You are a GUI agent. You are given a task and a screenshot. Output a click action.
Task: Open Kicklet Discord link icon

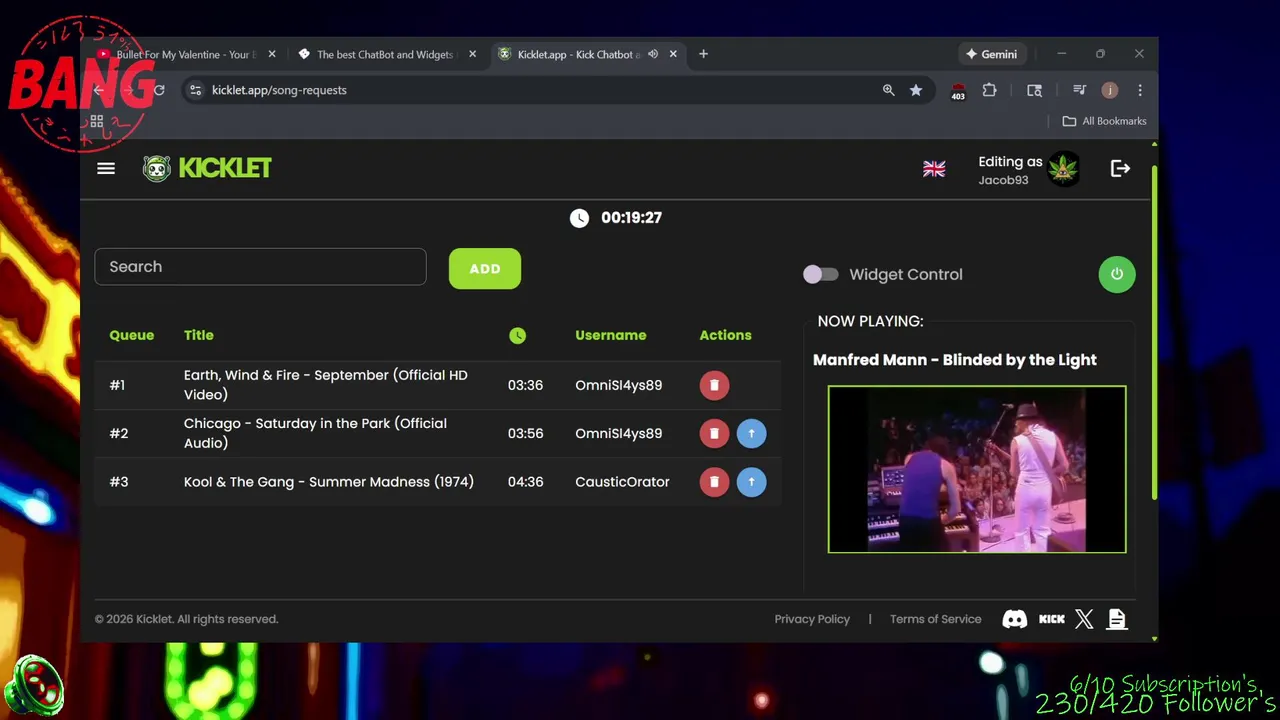(x=1014, y=619)
